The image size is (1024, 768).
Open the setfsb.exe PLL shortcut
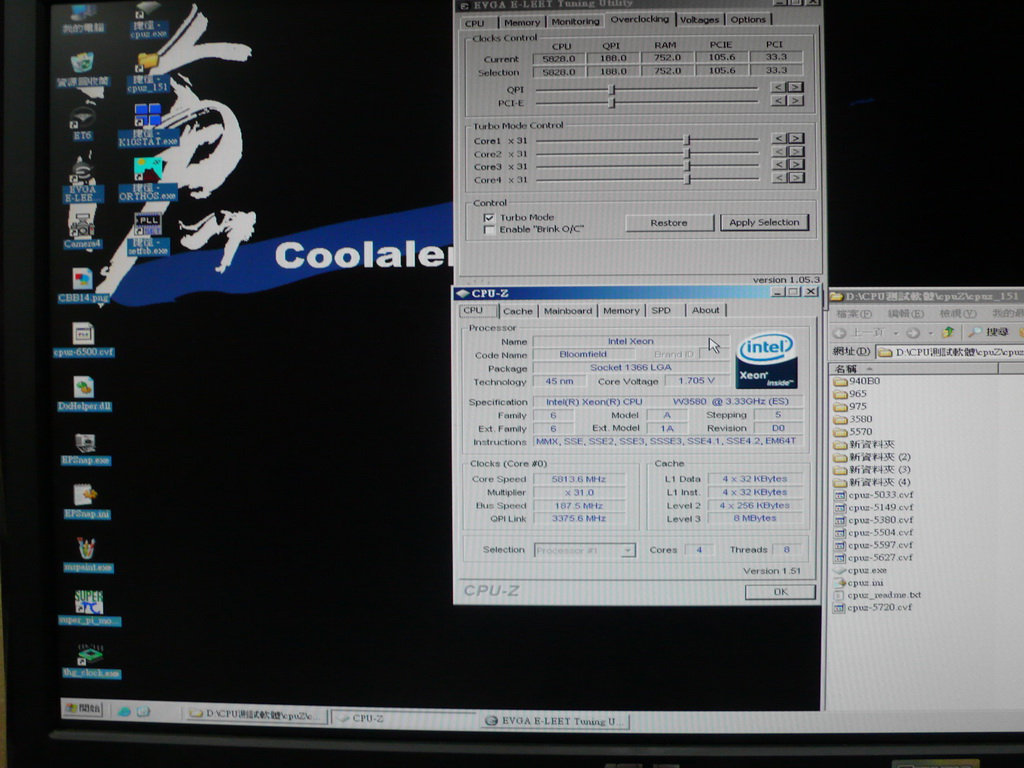pos(148,234)
